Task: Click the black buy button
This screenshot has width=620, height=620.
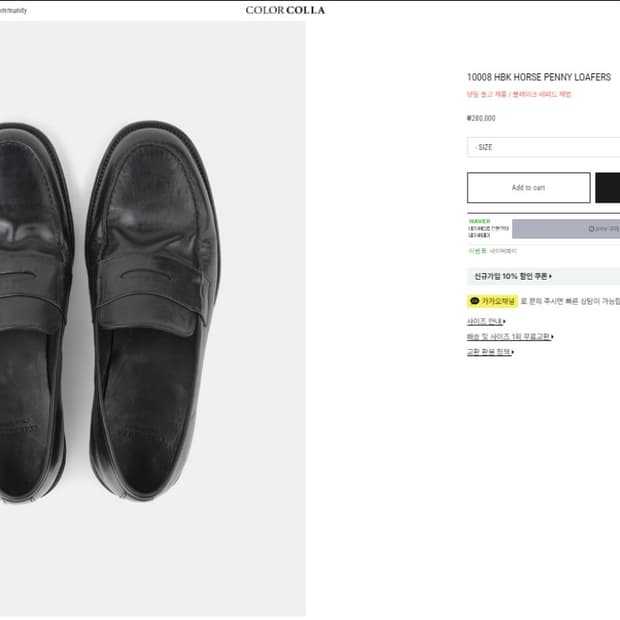Action: (607, 187)
